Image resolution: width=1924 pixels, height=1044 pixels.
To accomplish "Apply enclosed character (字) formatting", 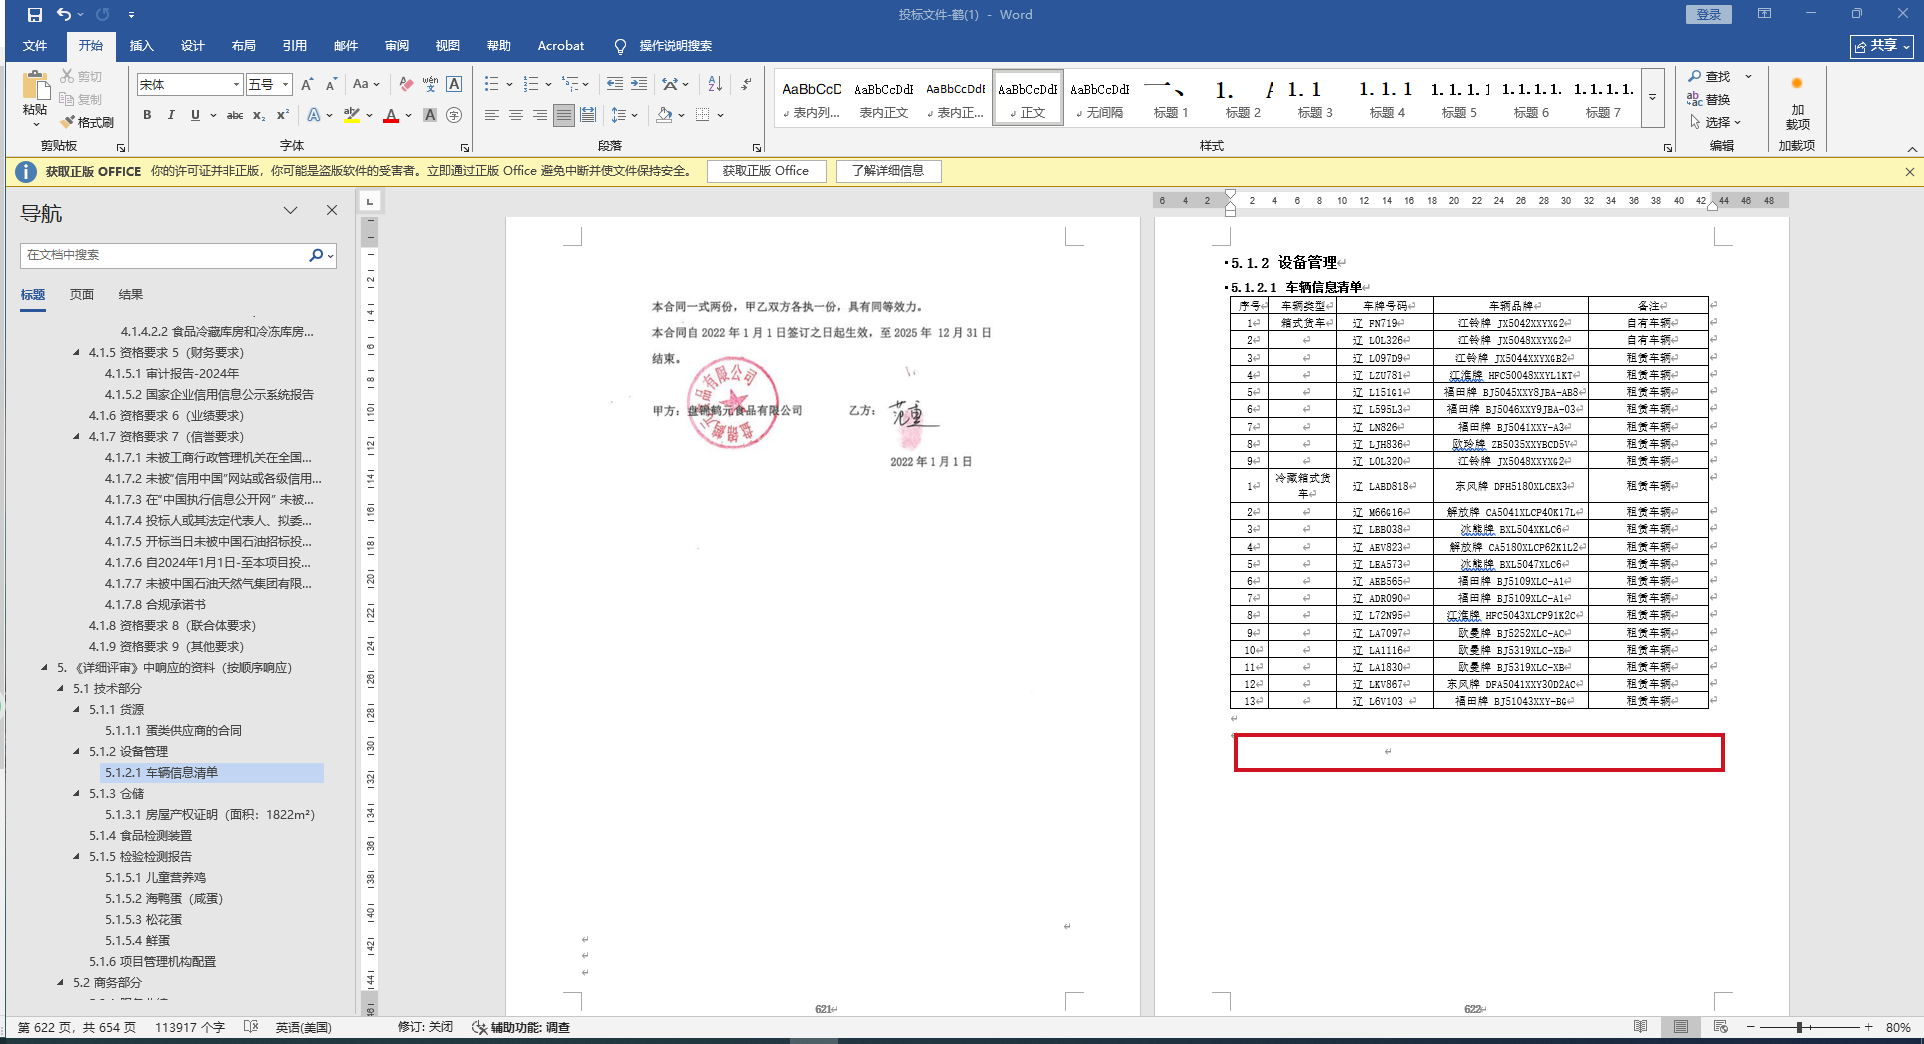I will click(x=454, y=115).
